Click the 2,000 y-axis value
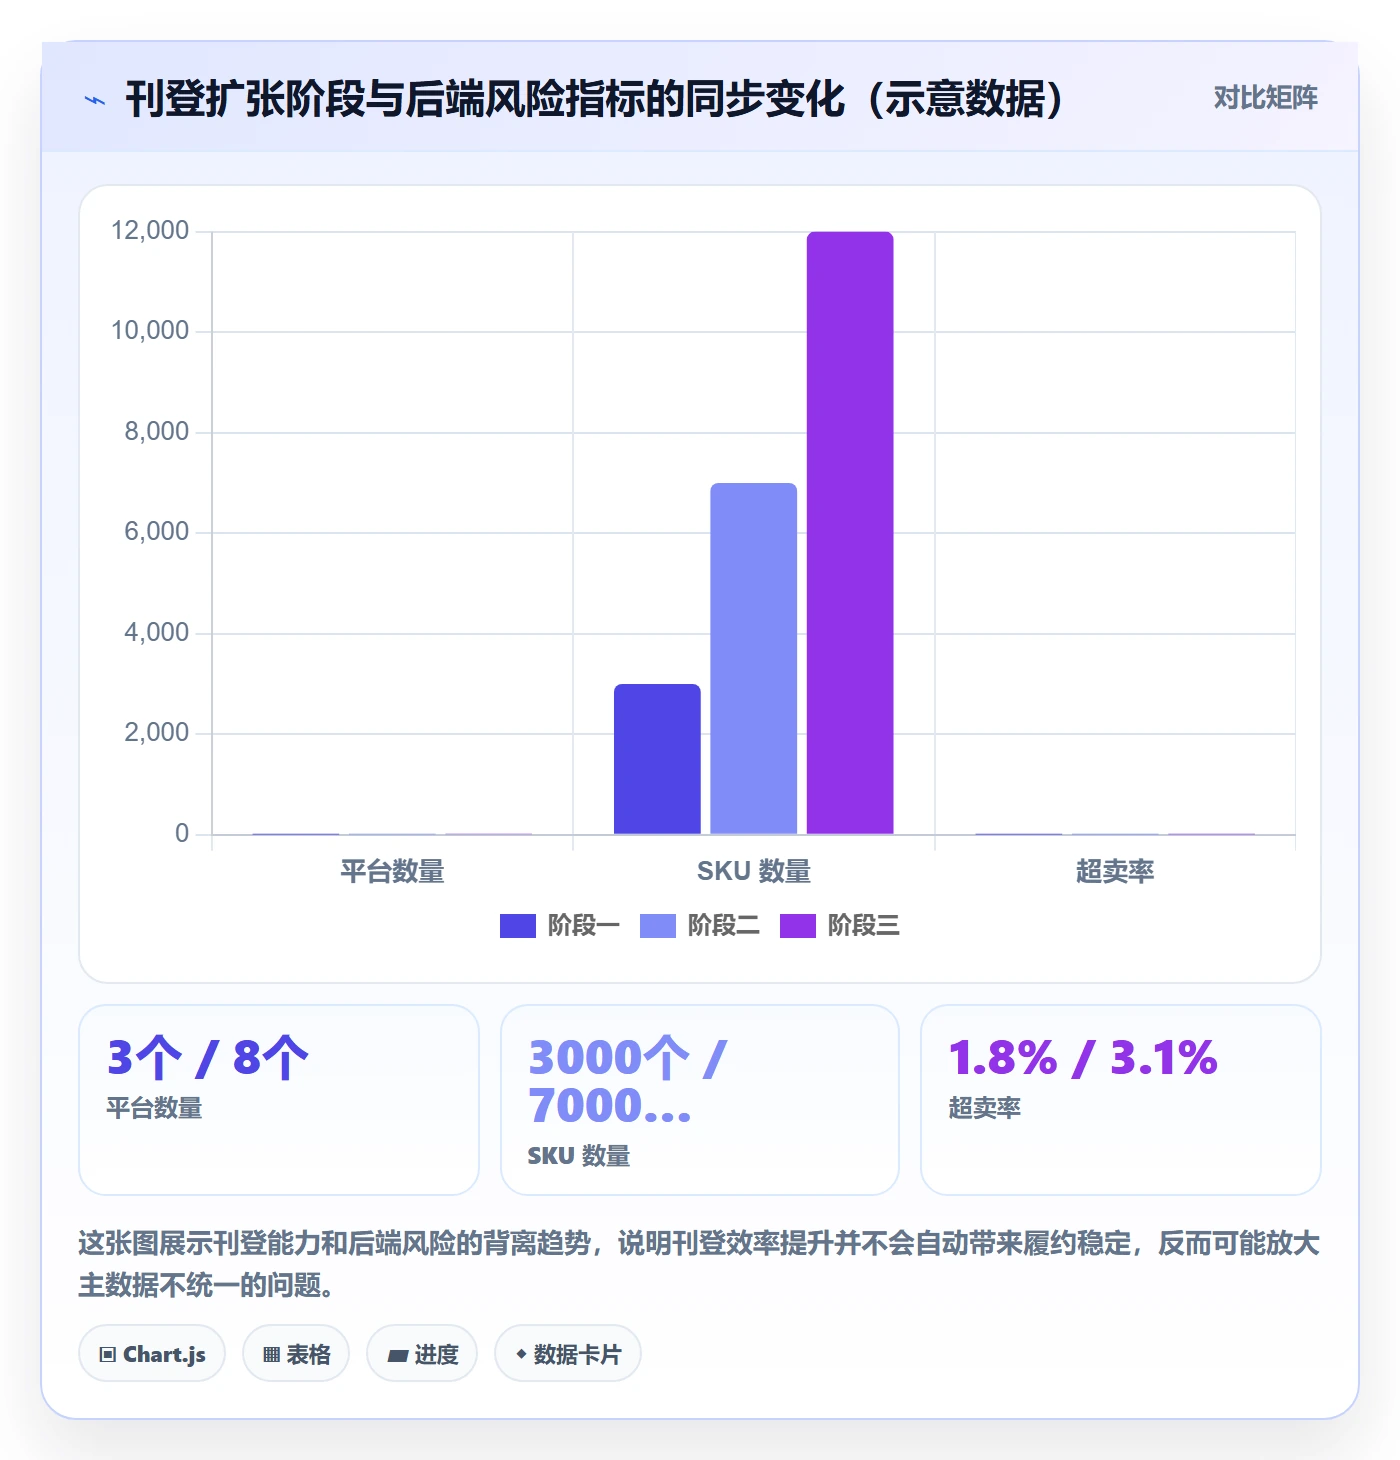The width and height of the screenshot is (1400, 1460). [156, 733]
